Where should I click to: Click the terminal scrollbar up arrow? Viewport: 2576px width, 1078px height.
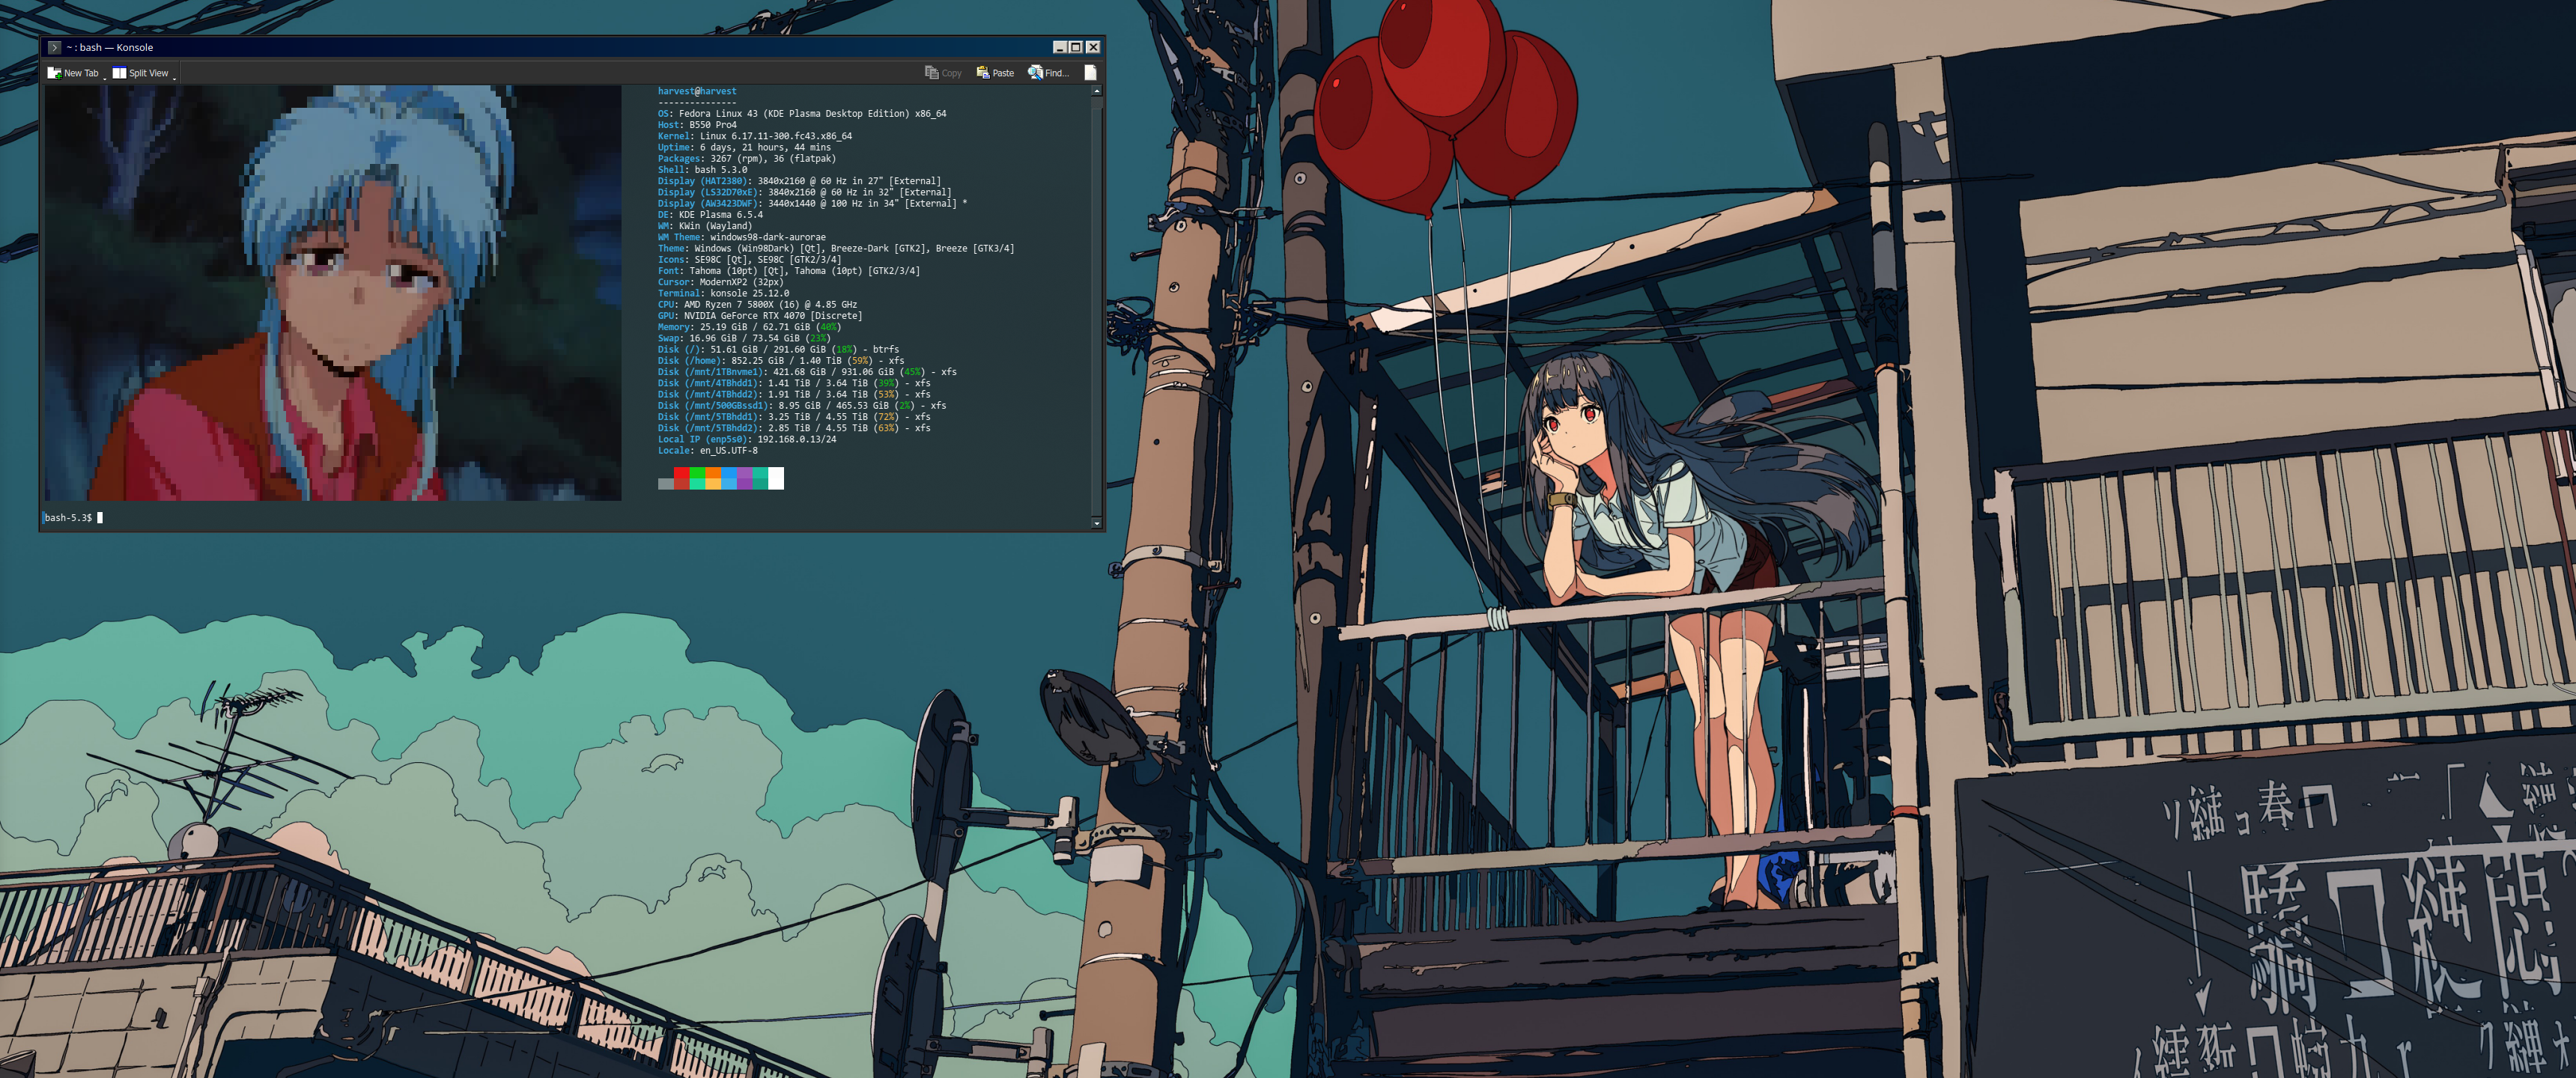(1096, 91)
